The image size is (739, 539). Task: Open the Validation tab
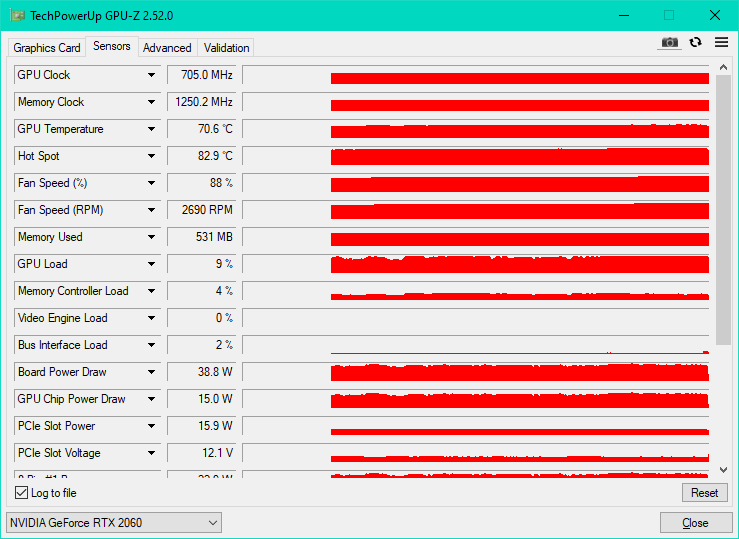(226, 48)
